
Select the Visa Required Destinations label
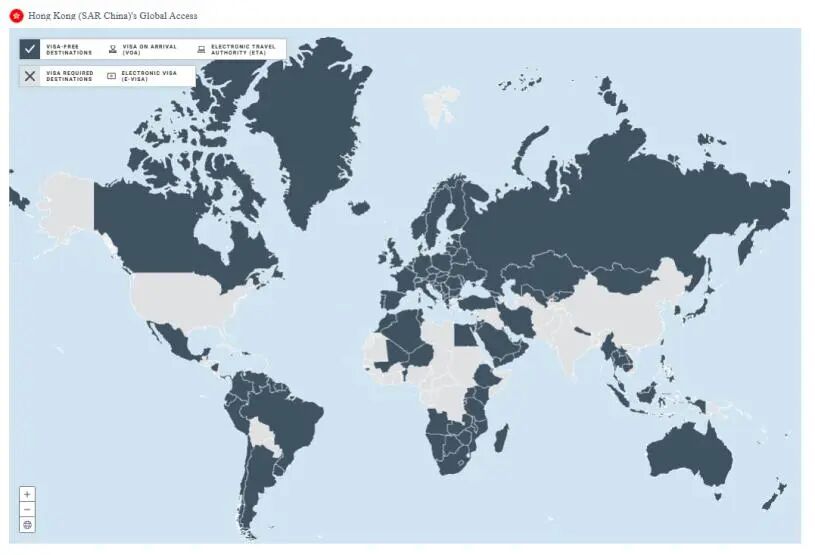tap(70, 76)
